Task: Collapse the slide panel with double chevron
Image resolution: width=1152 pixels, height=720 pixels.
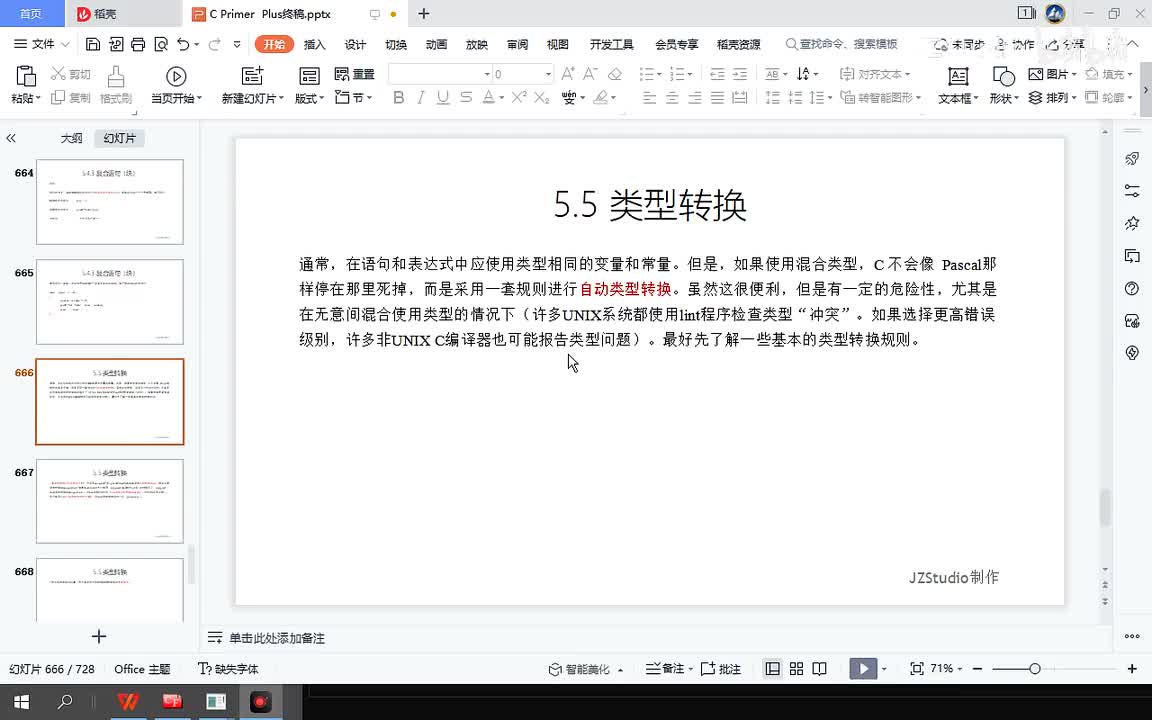Action: [11, 138]
